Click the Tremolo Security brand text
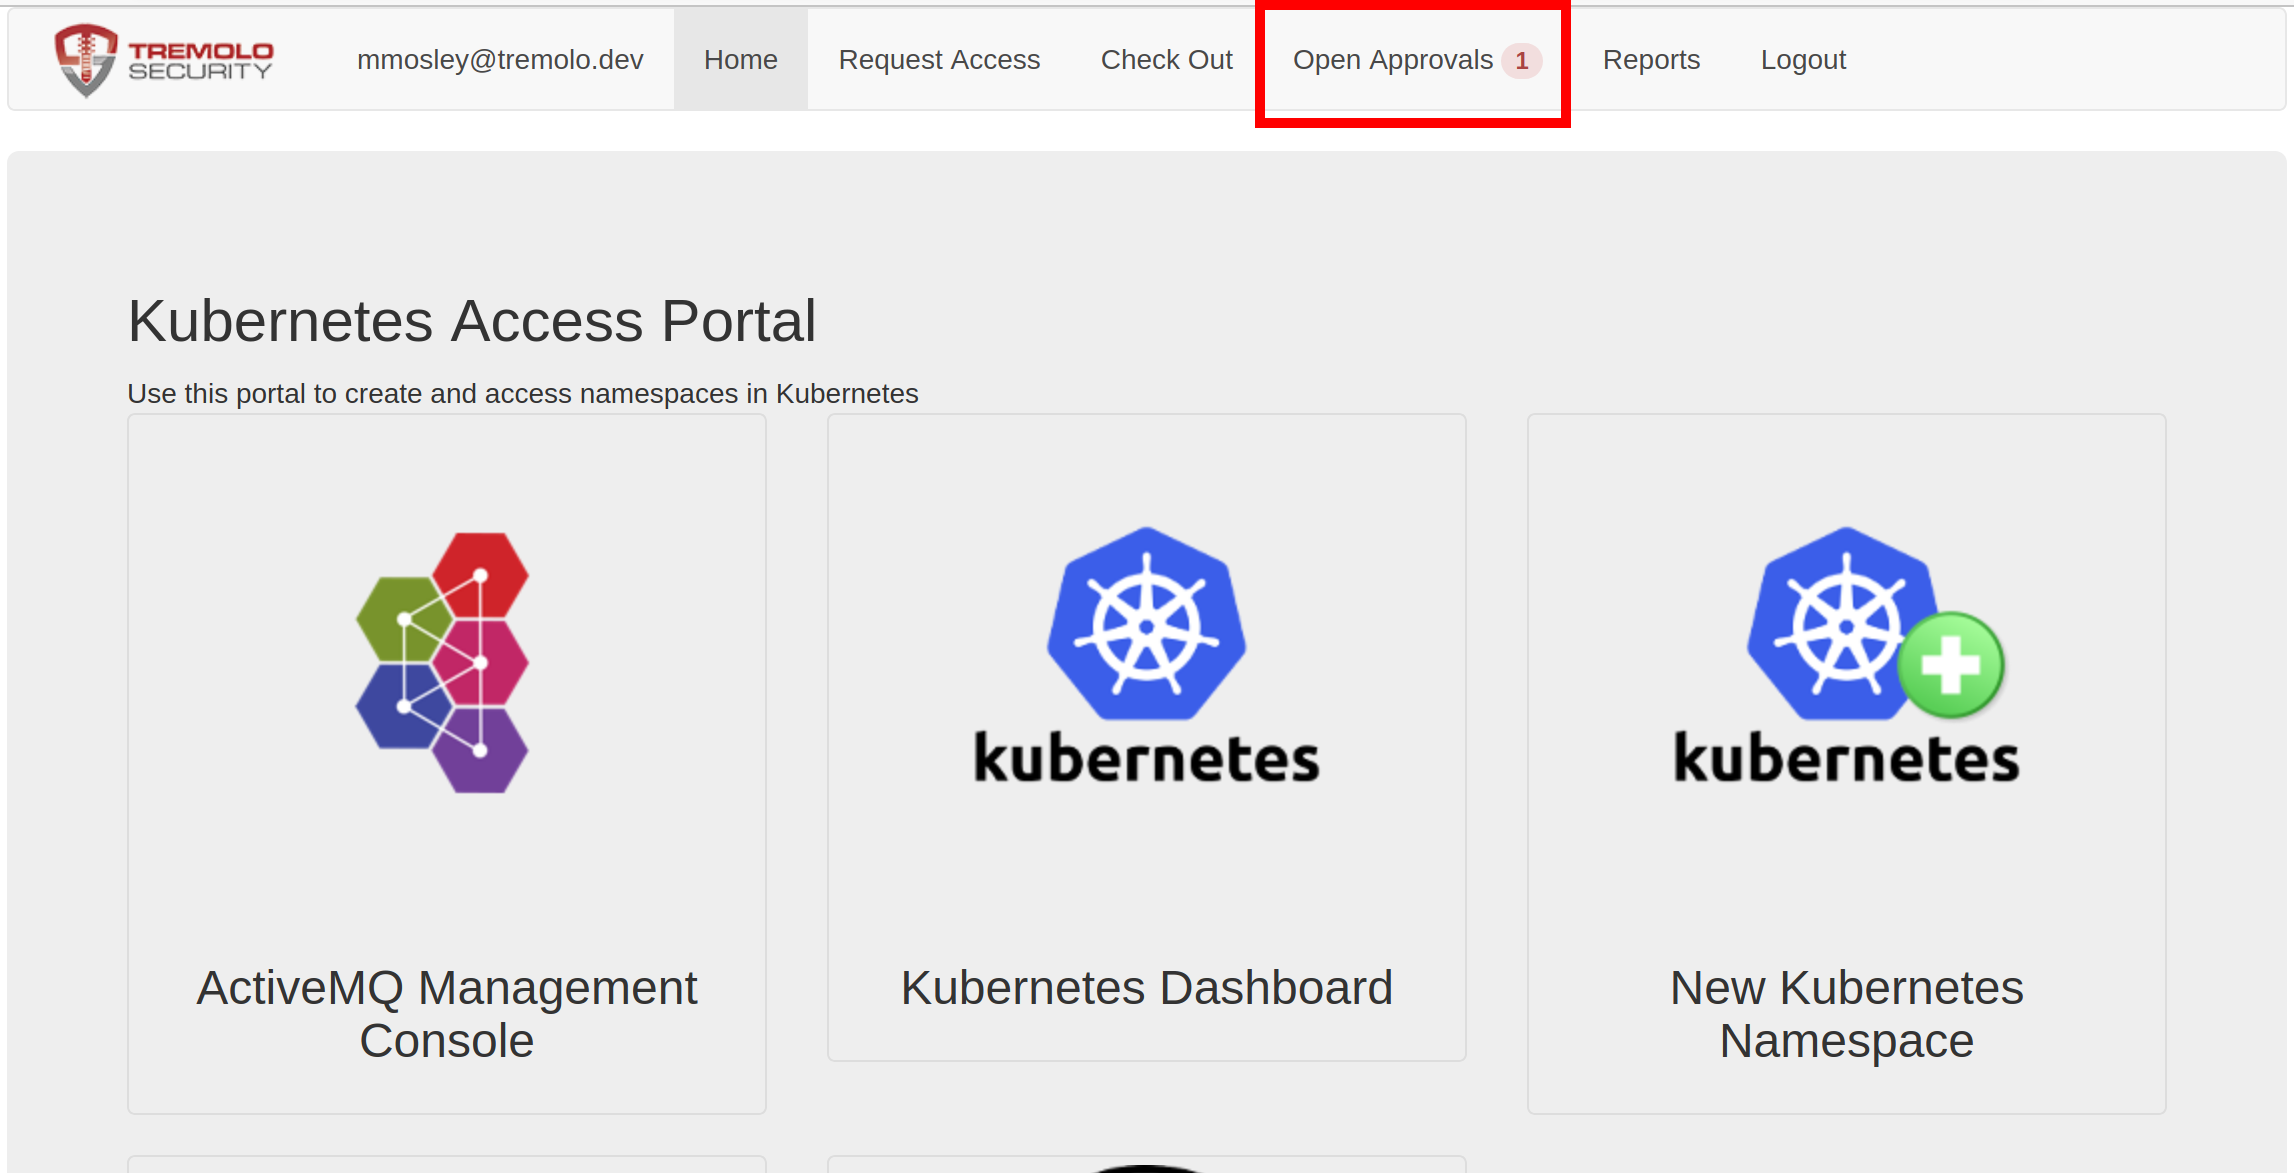Viewport: 2294px width, 1173px height. click(x=200, y=60)
